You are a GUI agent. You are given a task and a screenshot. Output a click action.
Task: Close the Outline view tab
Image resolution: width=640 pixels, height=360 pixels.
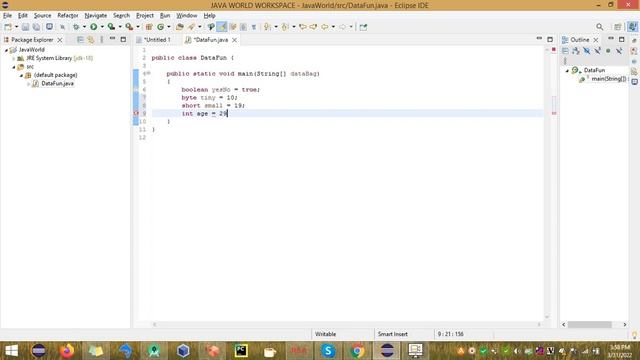(x=596, y=40)
